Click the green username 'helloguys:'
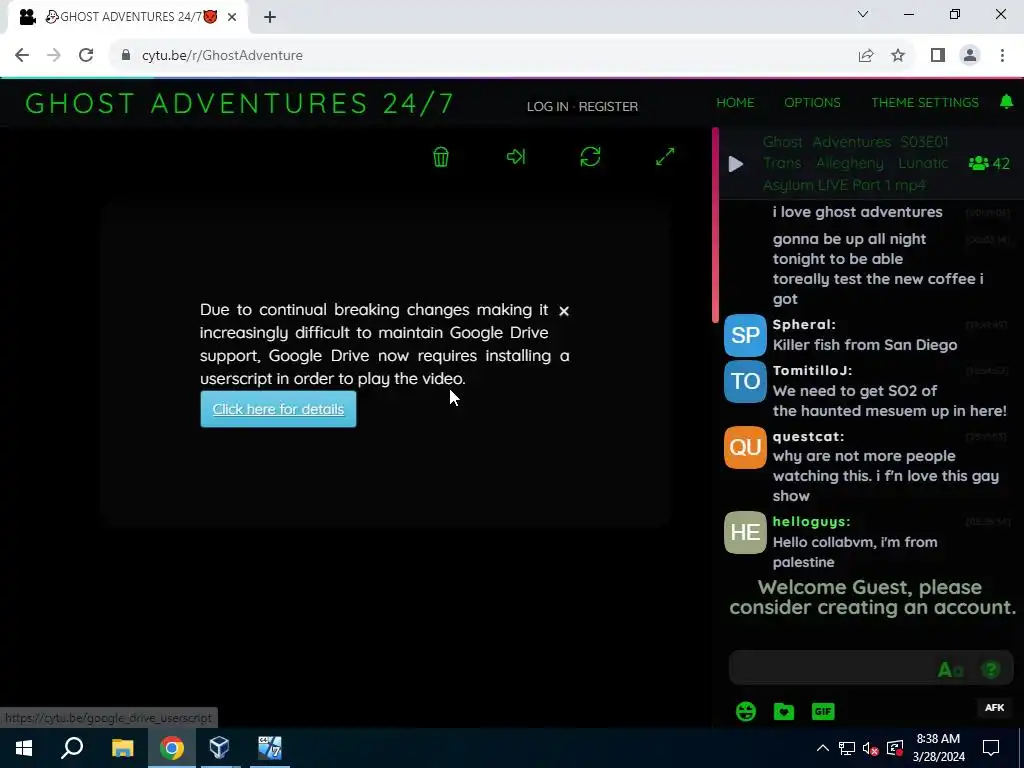 click(x=812, y=522)
